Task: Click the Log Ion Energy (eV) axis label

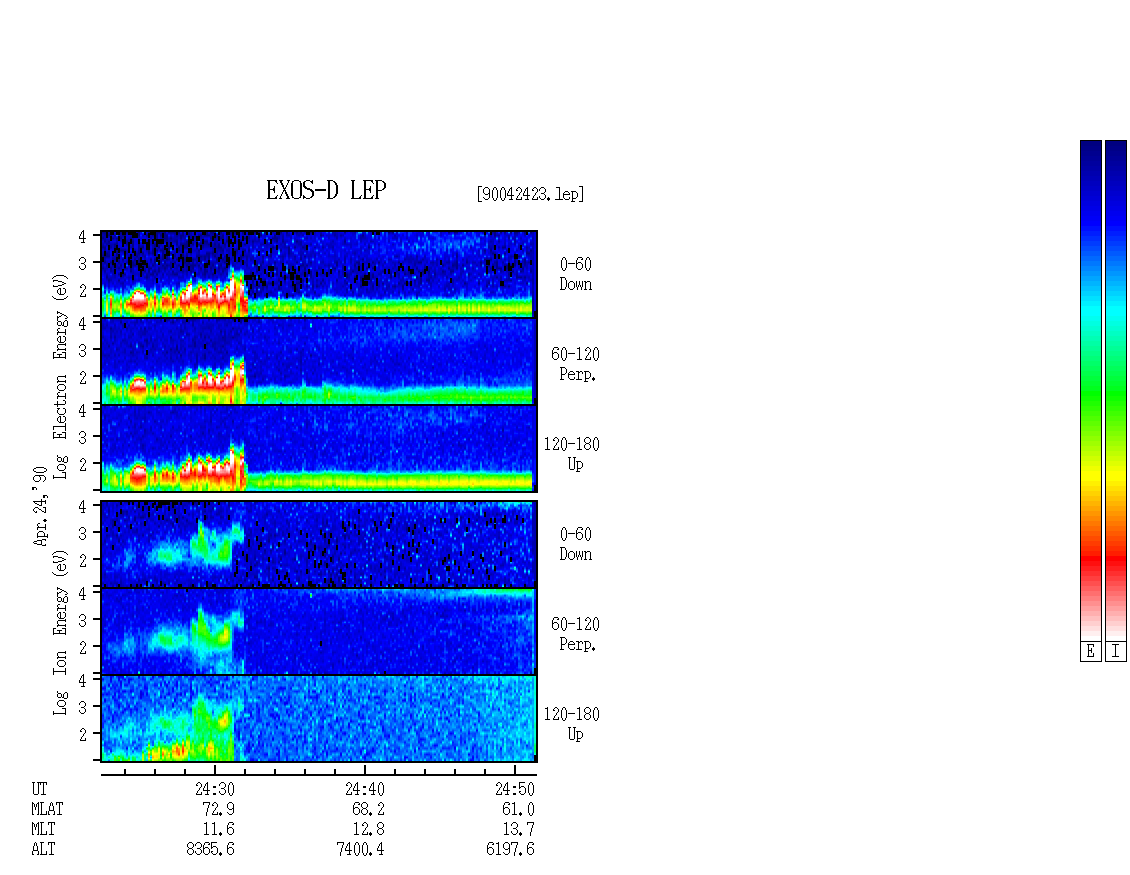Action: (60, 632)
